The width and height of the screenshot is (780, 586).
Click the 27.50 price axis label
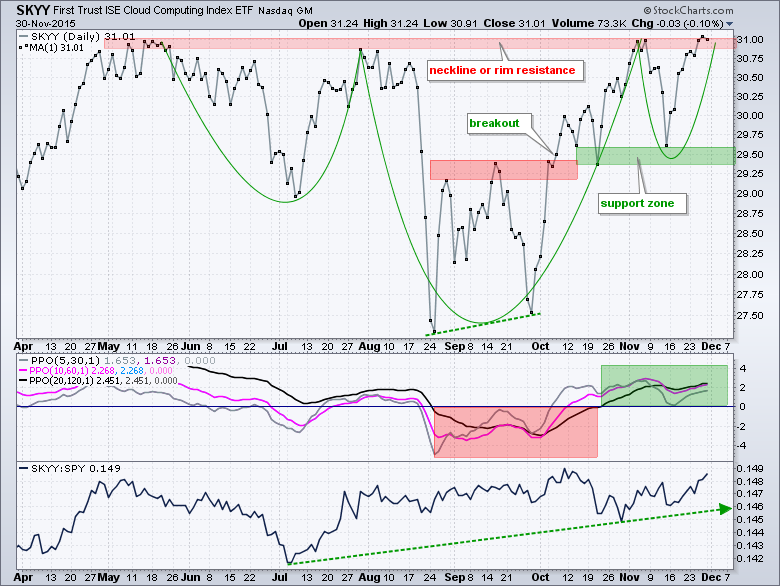[750, 316]
